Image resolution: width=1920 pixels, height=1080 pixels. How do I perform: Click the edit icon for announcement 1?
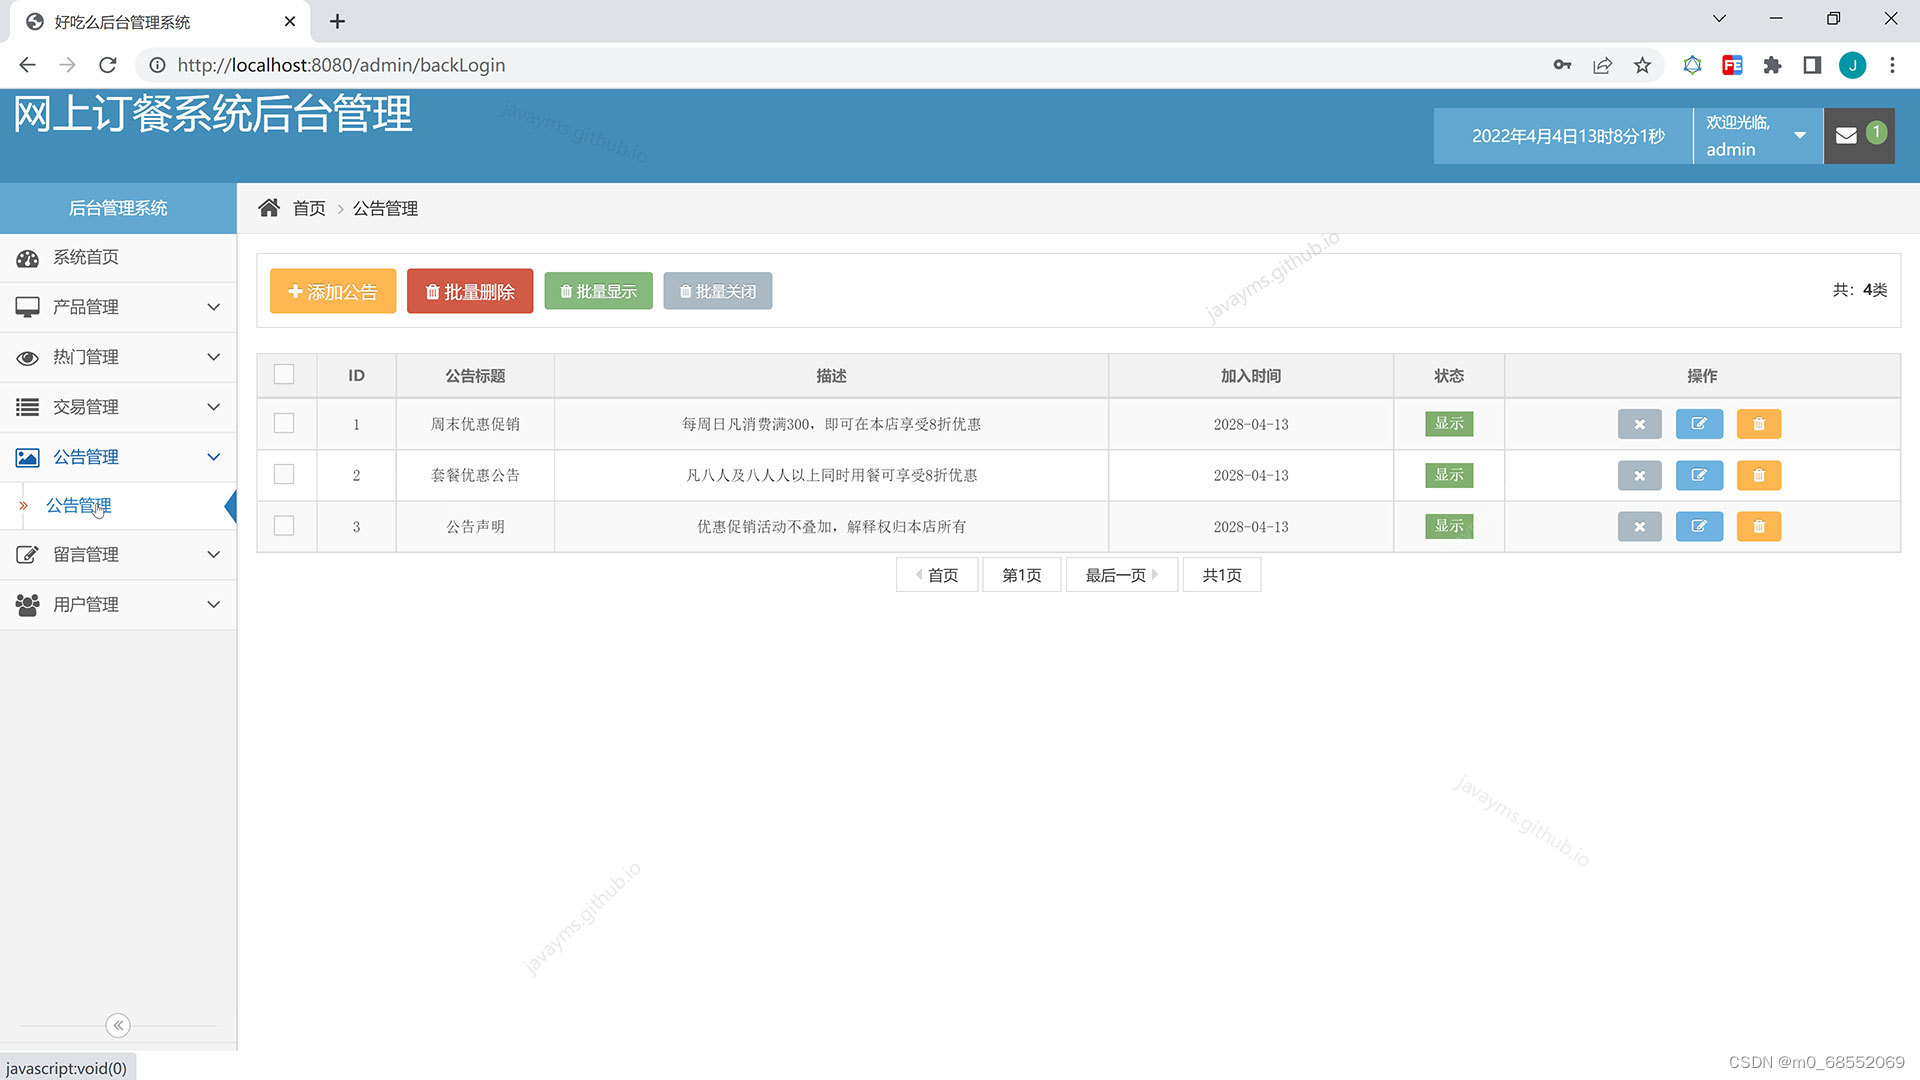[1699, 424]
